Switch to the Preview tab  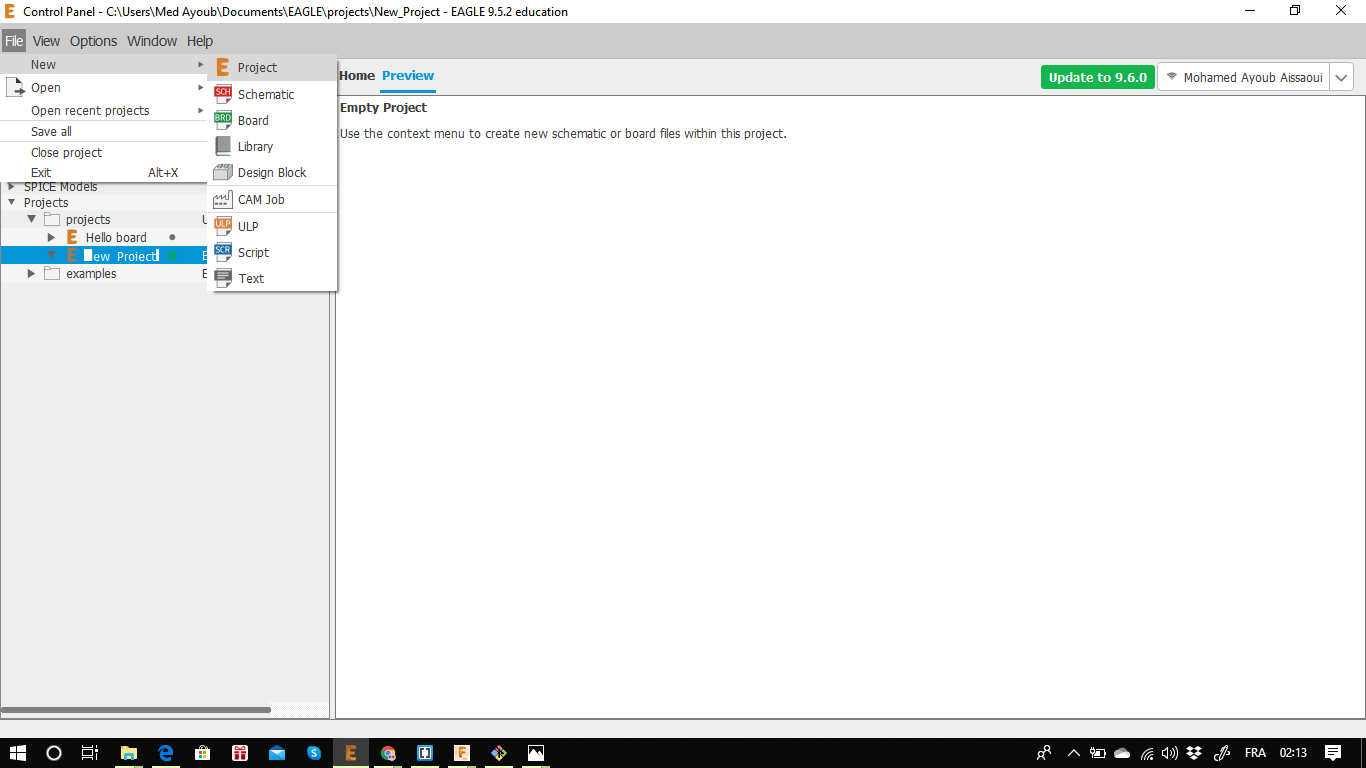tap(408, 76)
